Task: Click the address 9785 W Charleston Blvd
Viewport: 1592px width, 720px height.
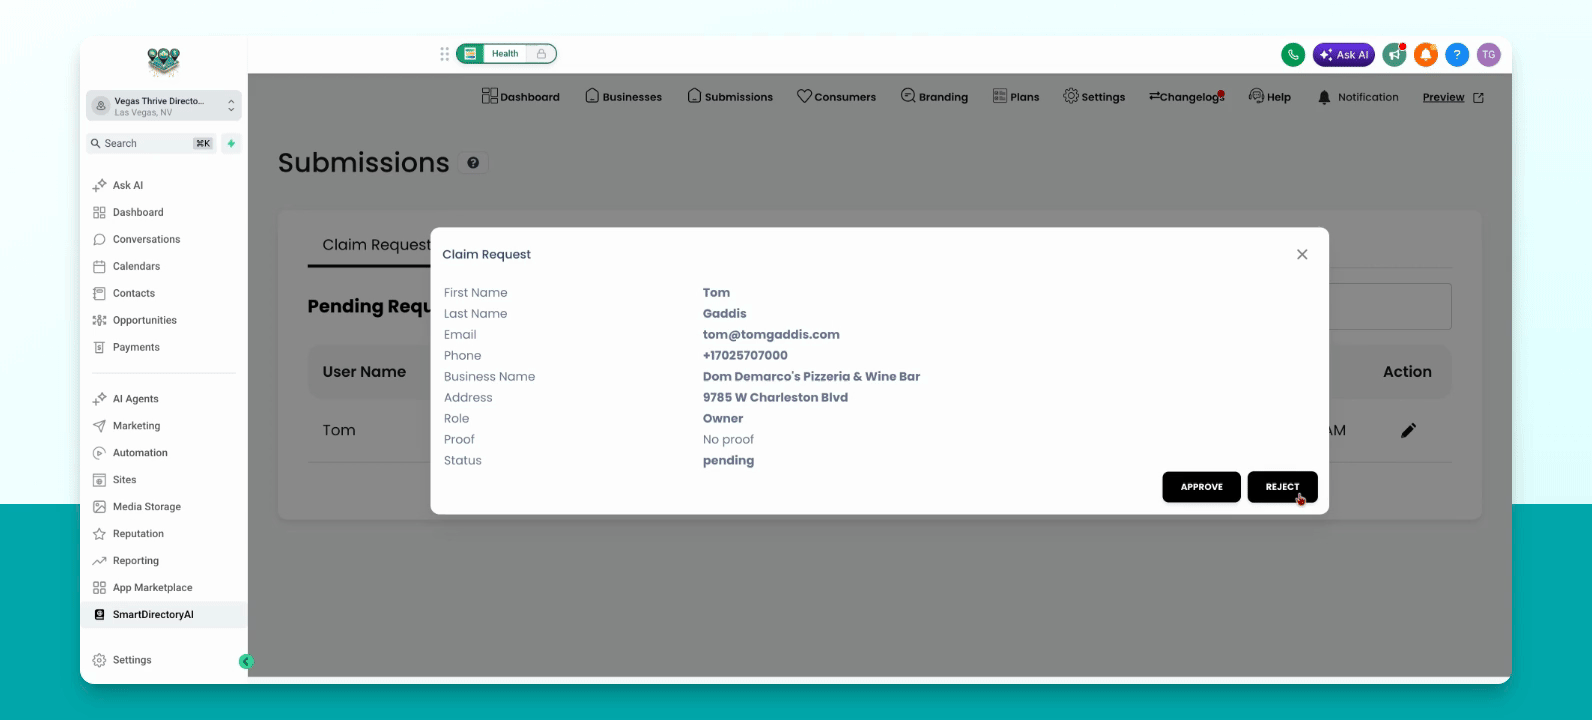Action: point(775,398)
